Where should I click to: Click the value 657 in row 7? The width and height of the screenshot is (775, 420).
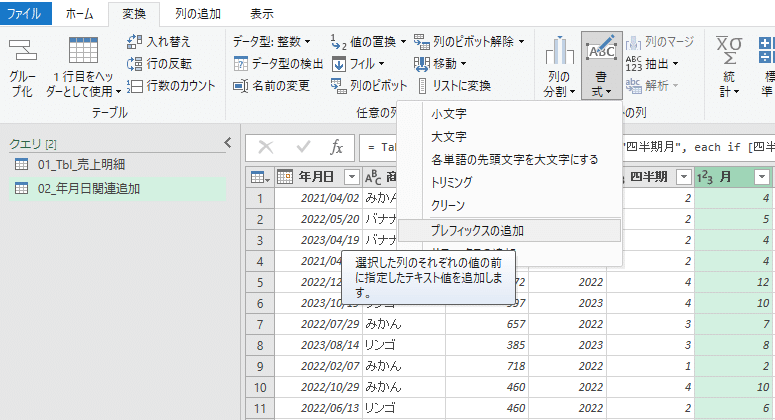(x=487, y=324)
